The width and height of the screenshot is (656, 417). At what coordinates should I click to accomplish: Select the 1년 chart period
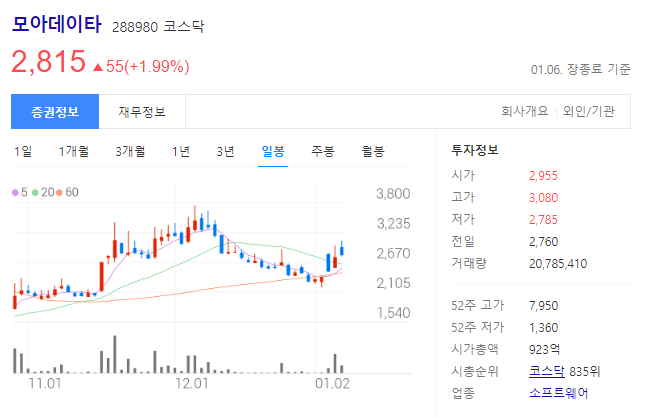[x=181, y=151]
